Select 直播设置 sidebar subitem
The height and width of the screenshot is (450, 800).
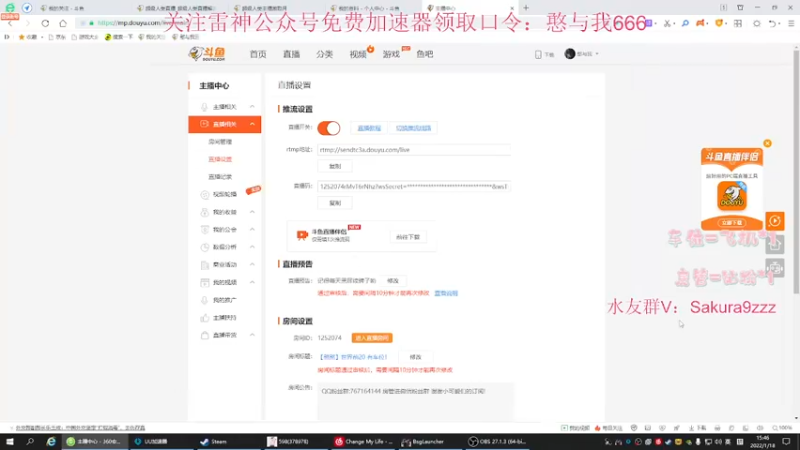click(x=220, y=159)
